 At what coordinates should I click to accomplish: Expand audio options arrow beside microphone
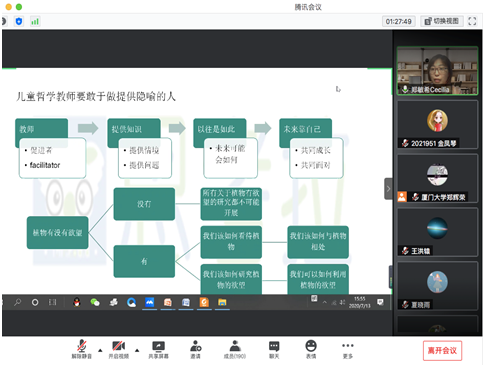click(x=100, y=350)
